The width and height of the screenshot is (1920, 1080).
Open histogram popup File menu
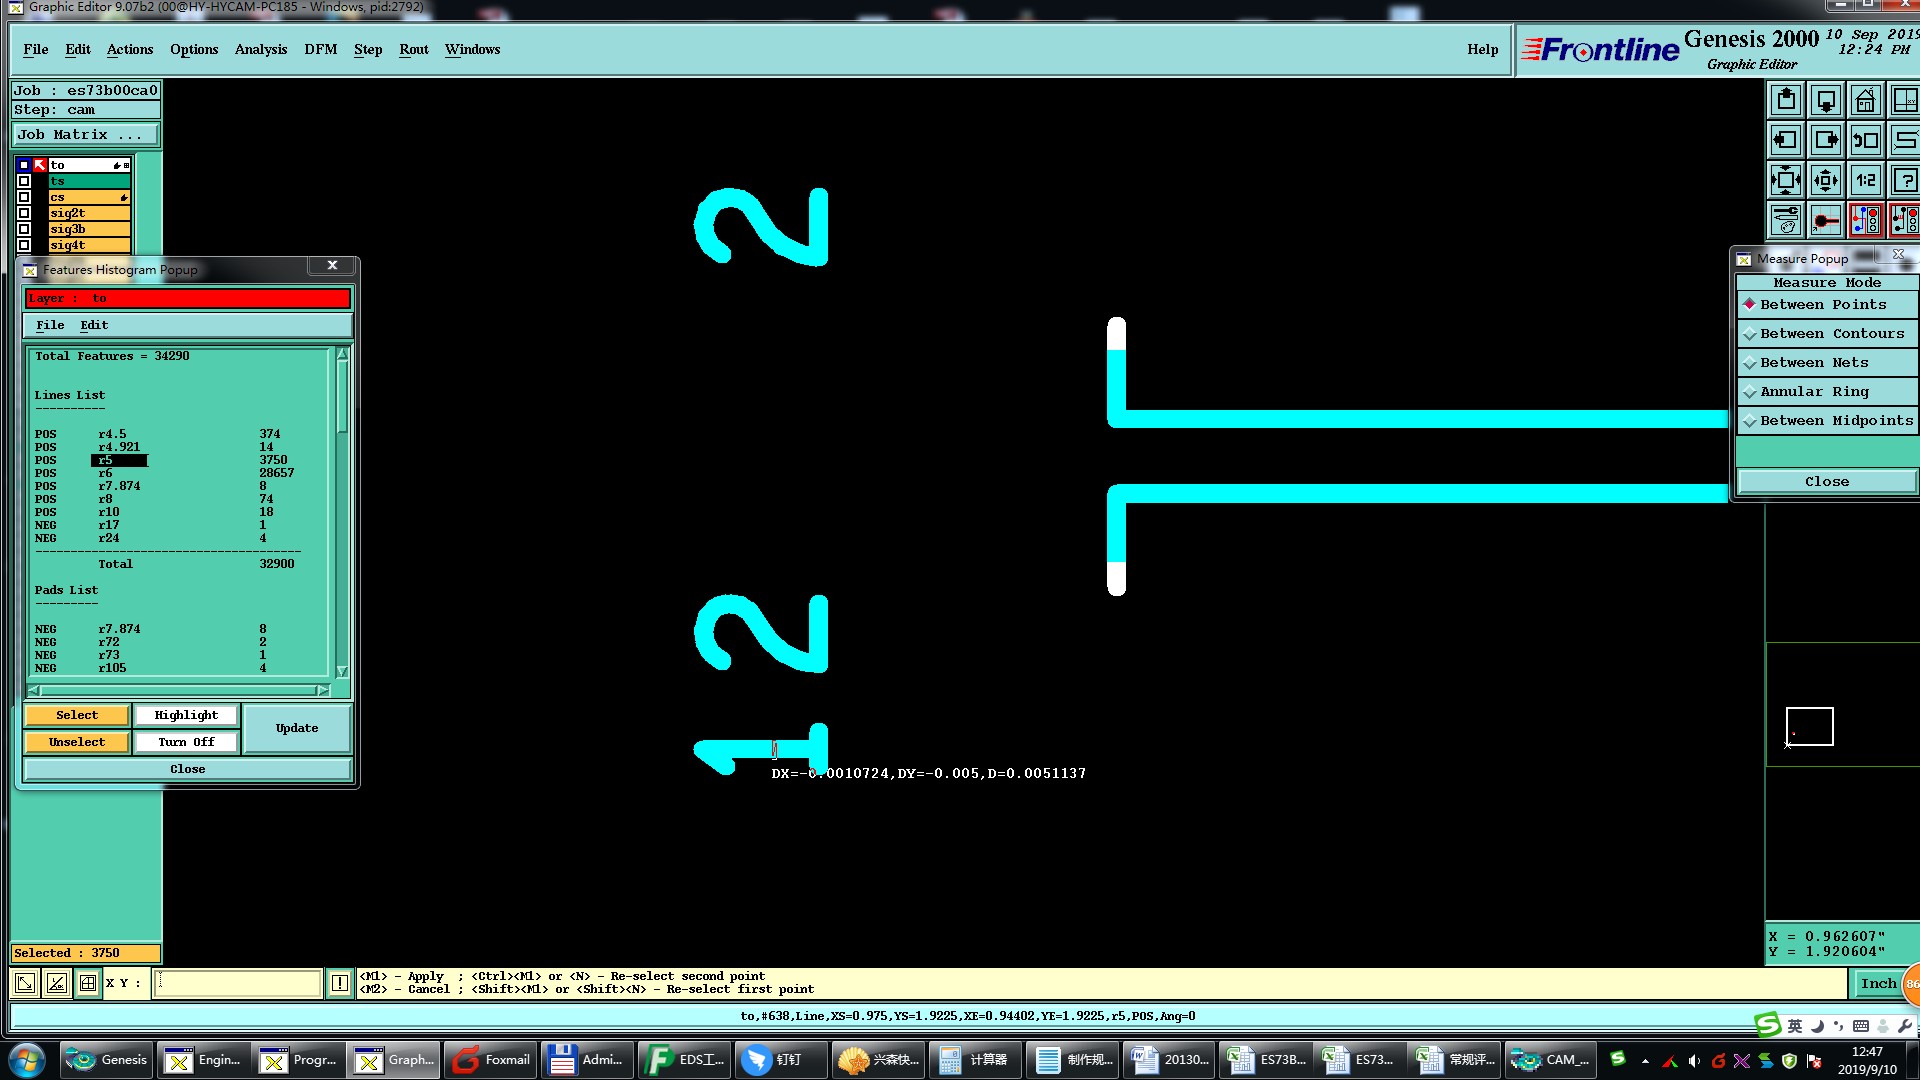tap(50, 325)
